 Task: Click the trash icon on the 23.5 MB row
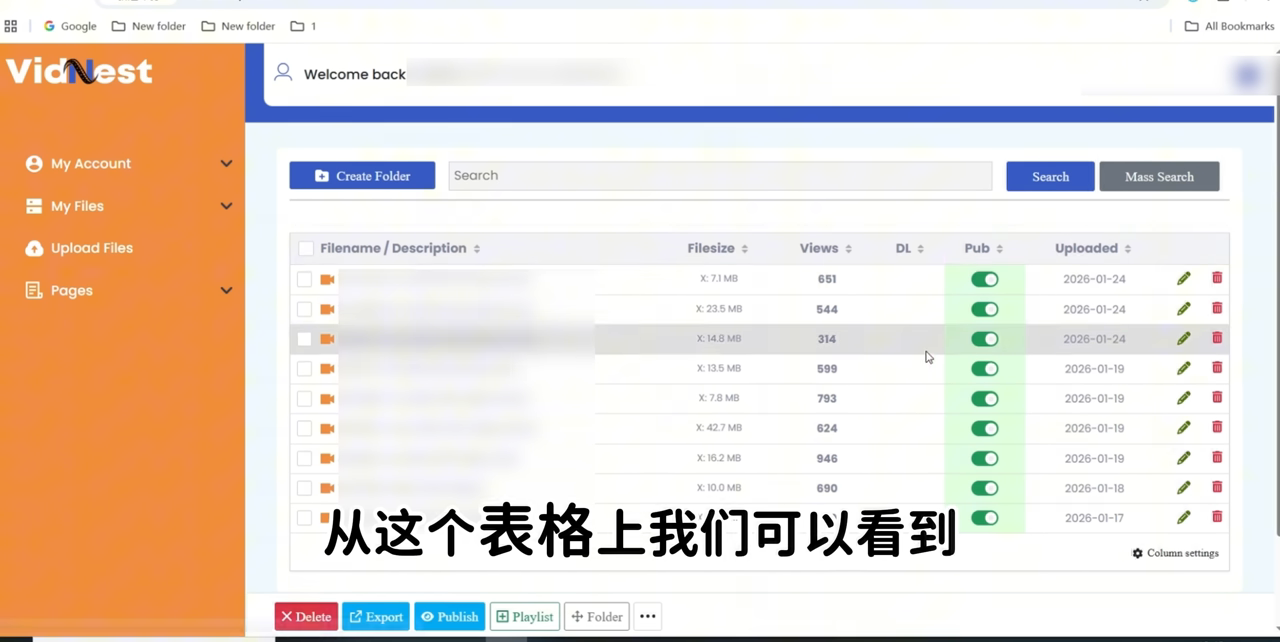pyautogui.click(x=1217, y=308)
